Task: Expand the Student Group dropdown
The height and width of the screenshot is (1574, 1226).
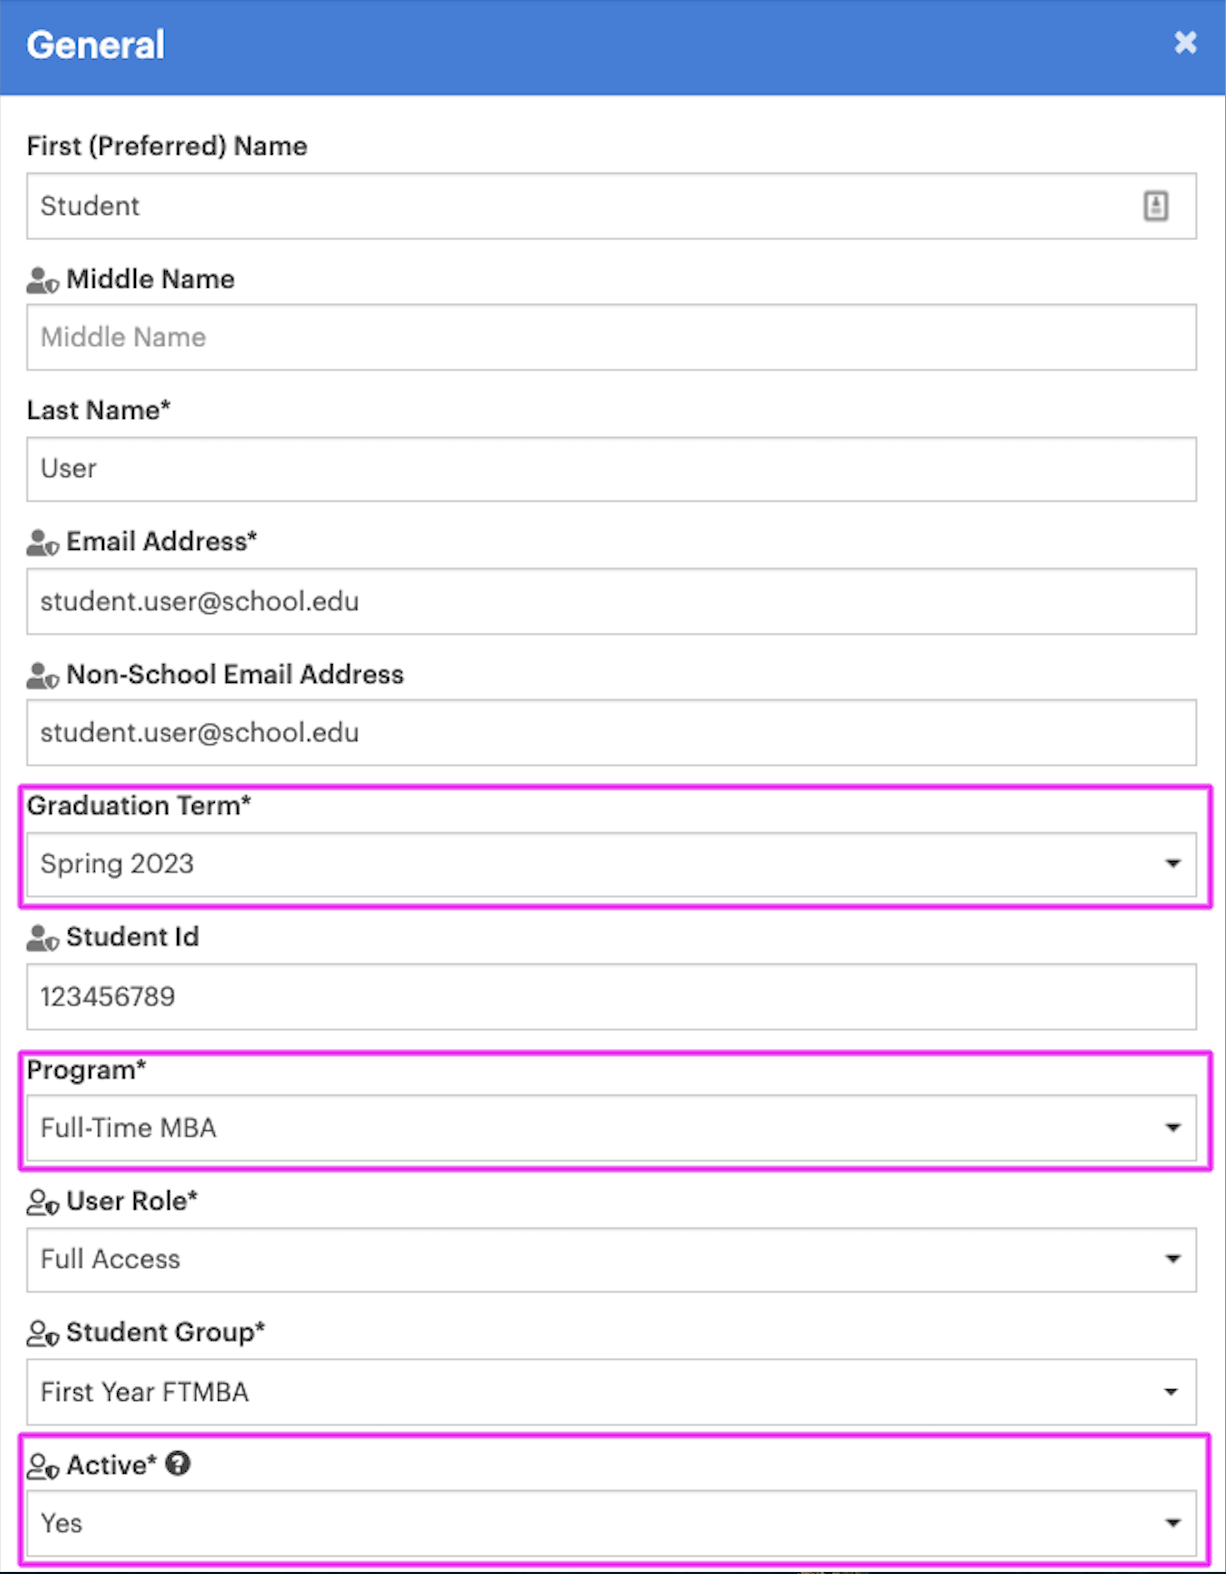Action: (x=612, y=1392)
